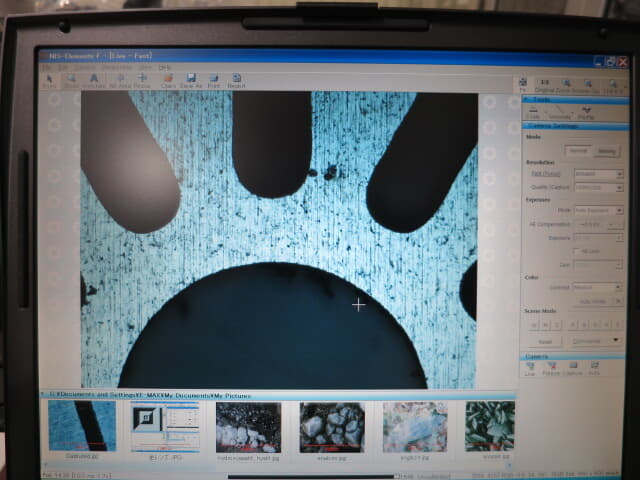640x480 pixels.
Task: Select the third Scene Mode button
Action: pos(557,325)
